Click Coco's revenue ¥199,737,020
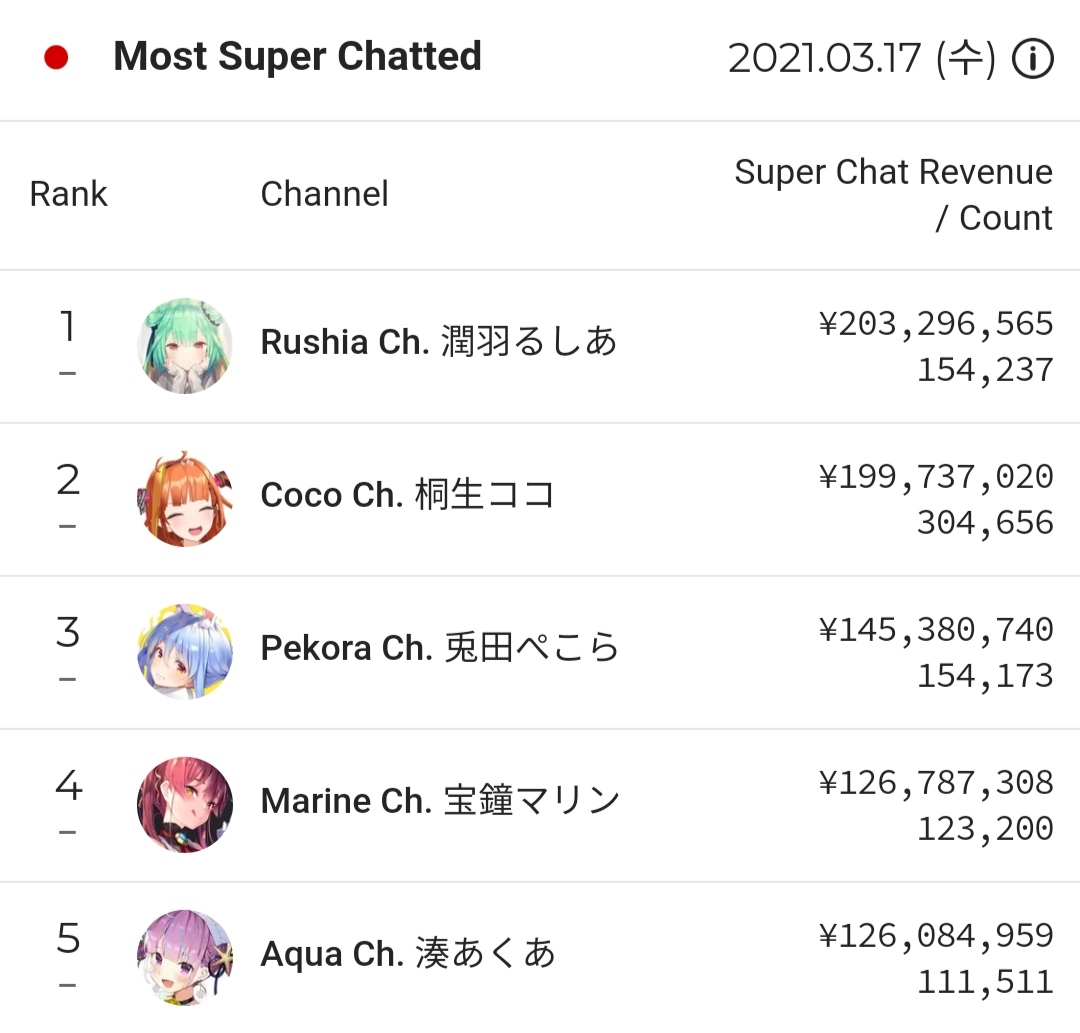 936,477
